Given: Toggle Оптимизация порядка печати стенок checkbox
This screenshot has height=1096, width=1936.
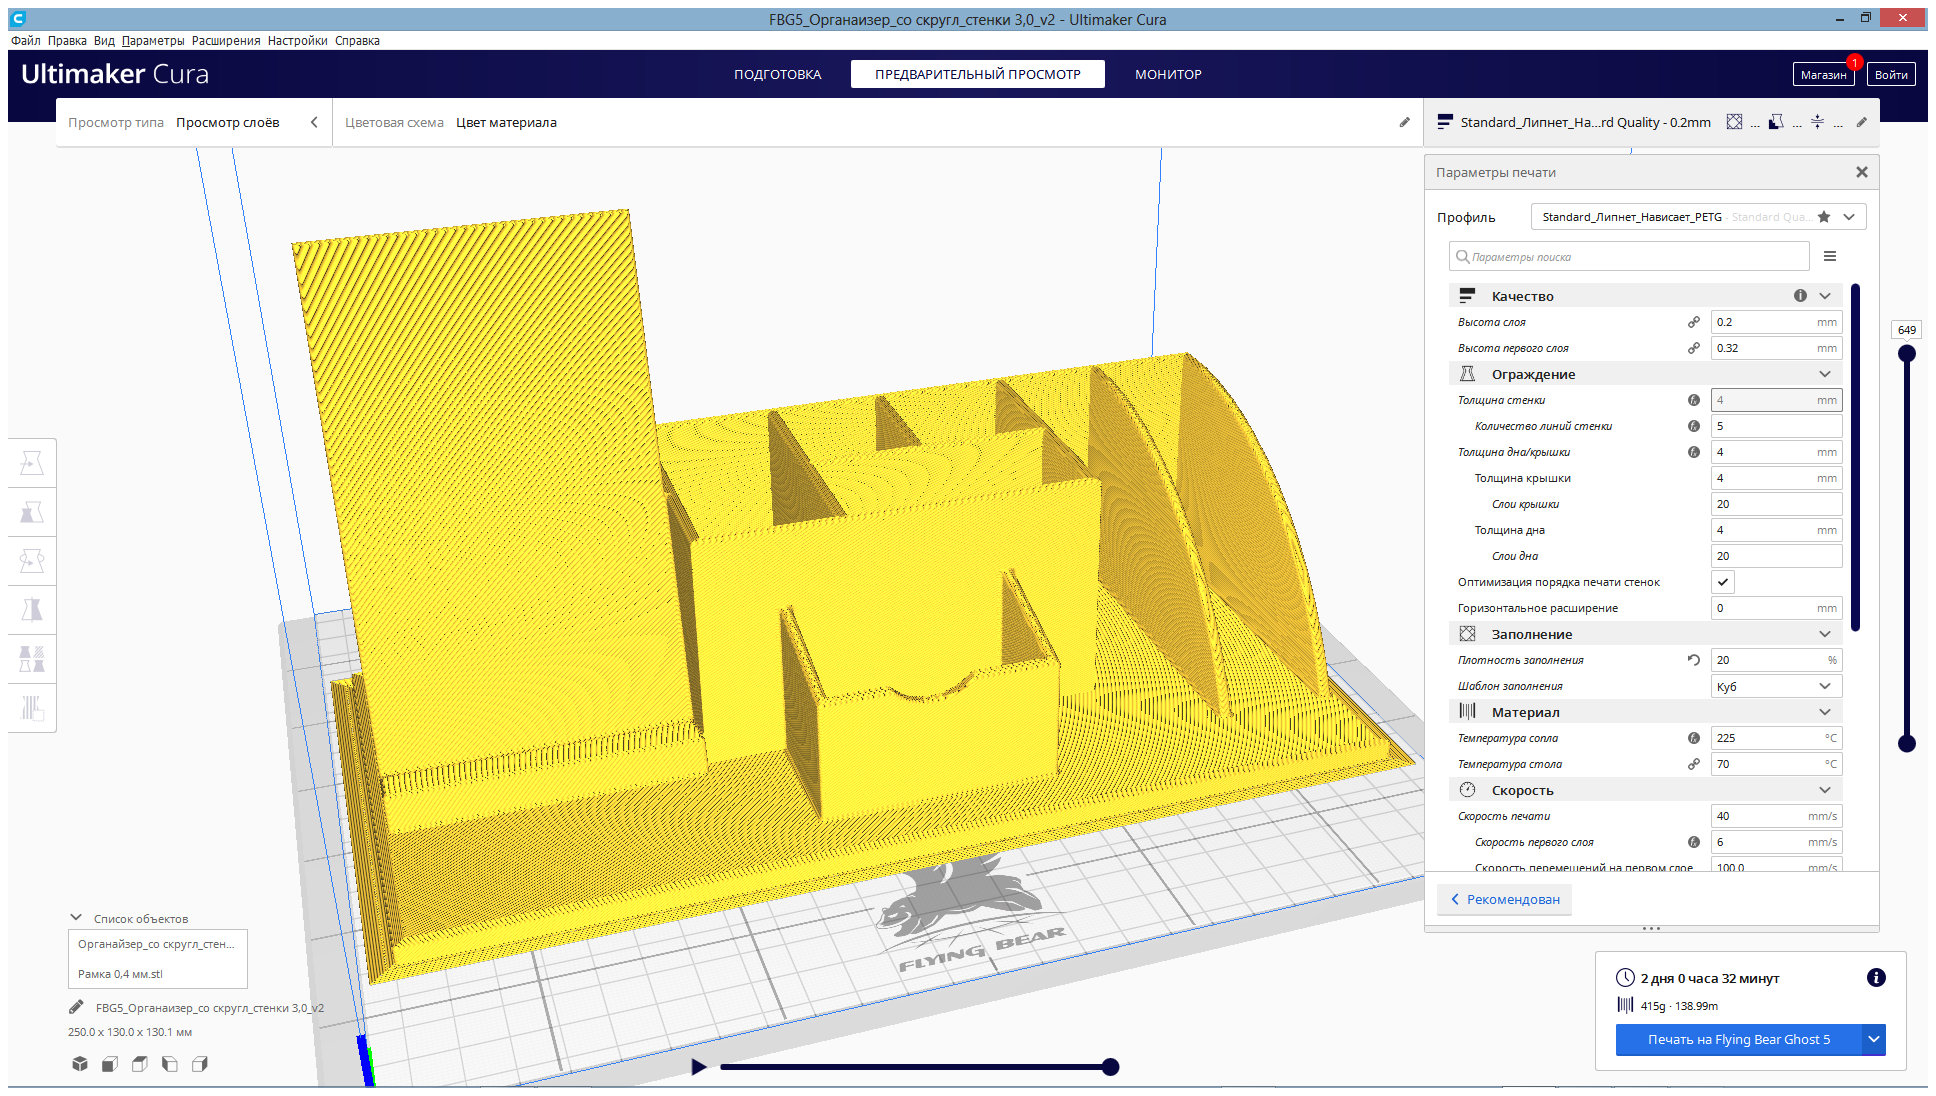Looking at the screenshot, I should (1723, 582).
